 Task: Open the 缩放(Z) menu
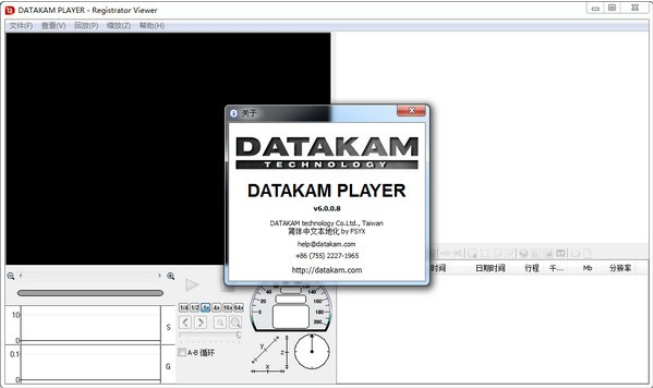tap(119, 26)
